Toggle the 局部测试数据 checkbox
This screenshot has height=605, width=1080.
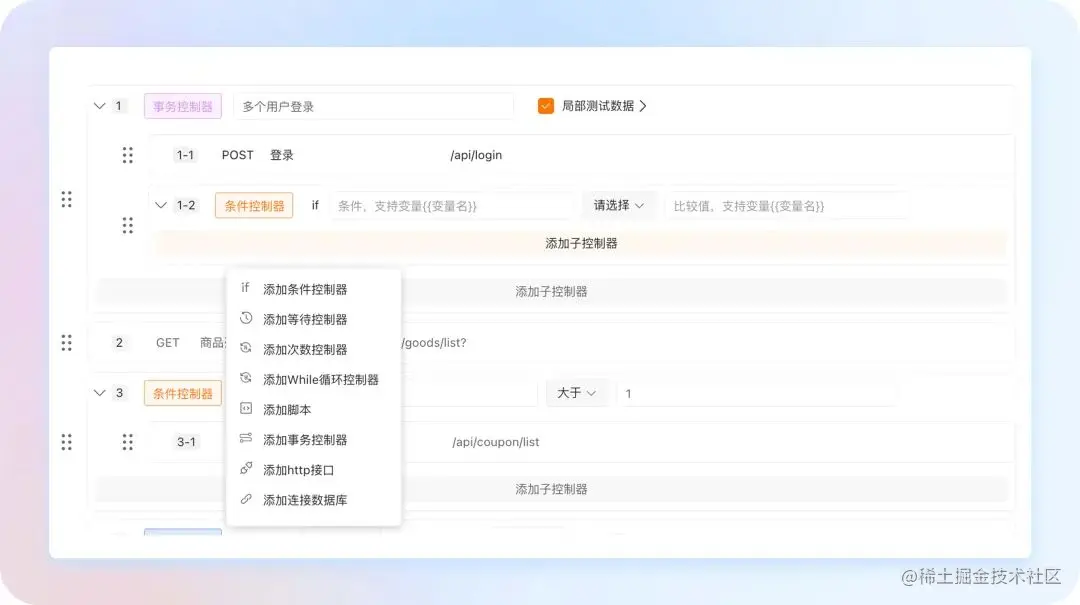tap(546, 106)
